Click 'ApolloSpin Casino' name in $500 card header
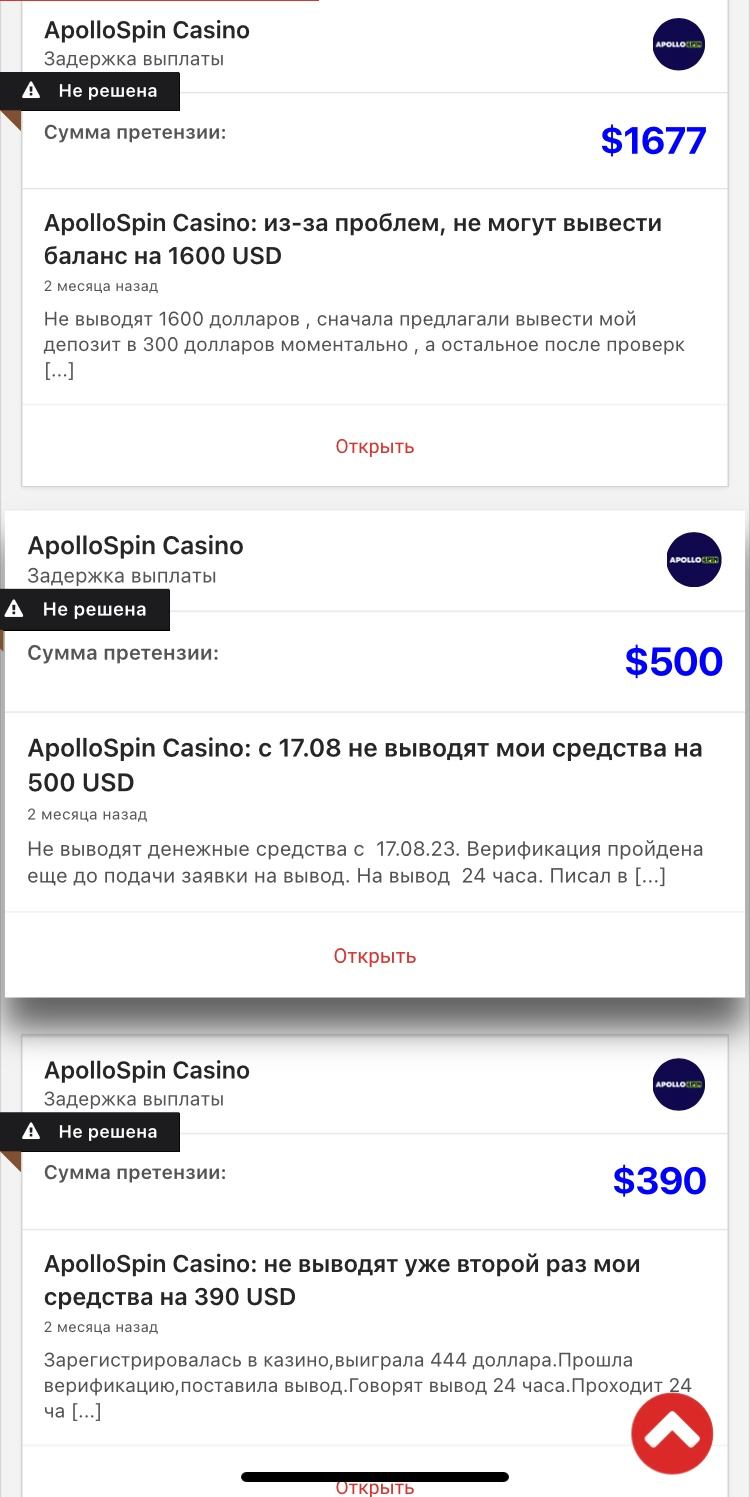 tap(135, 546)
